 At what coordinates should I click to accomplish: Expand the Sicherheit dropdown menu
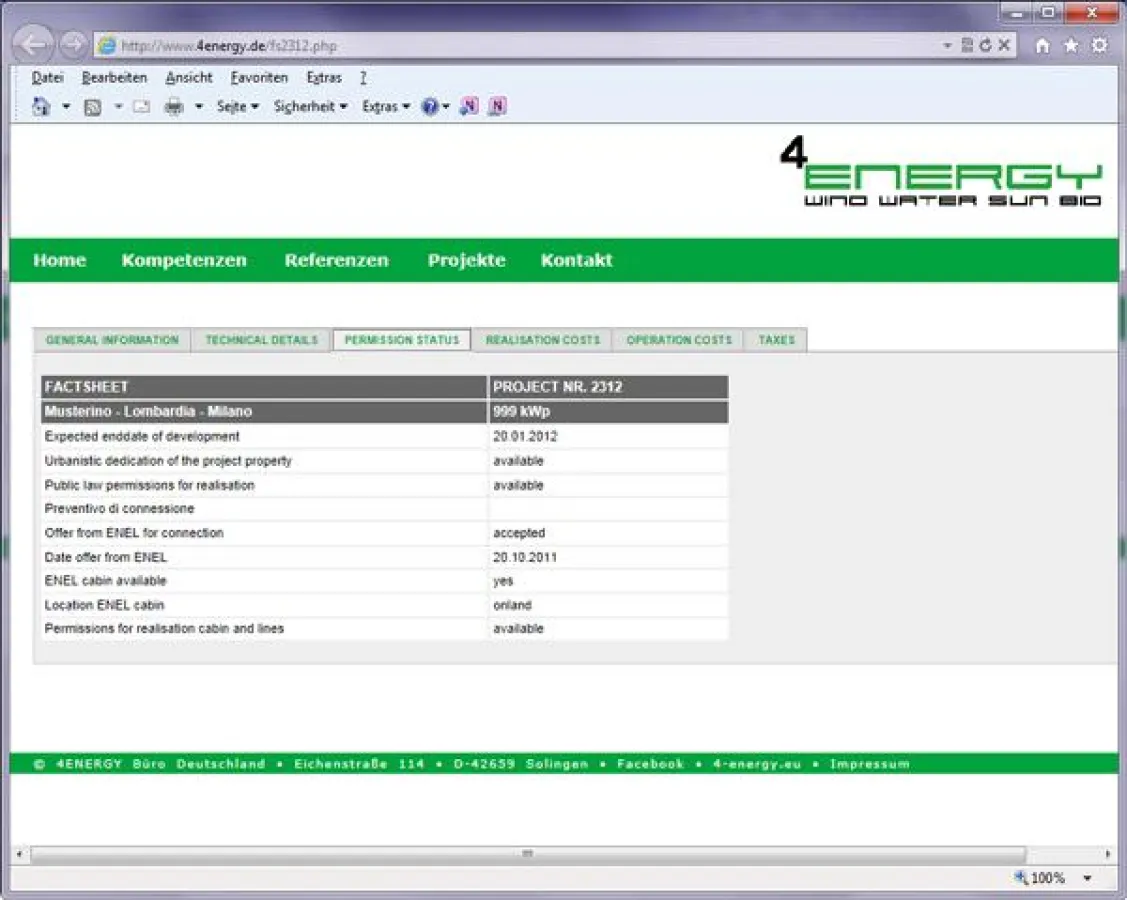pyautogui.click(x=310, y=107)
